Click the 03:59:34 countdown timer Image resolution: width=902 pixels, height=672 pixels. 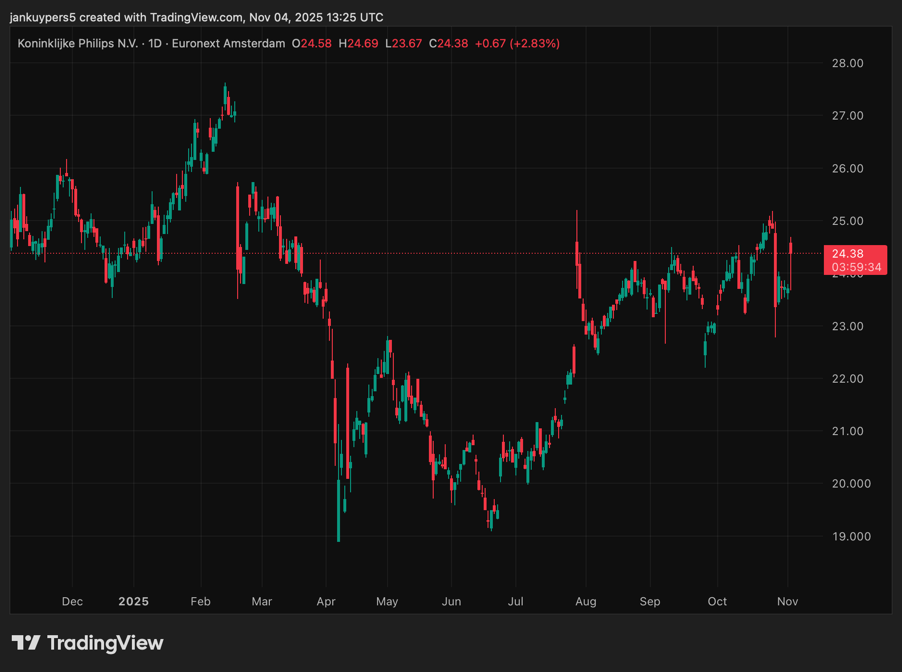point(856,268)
